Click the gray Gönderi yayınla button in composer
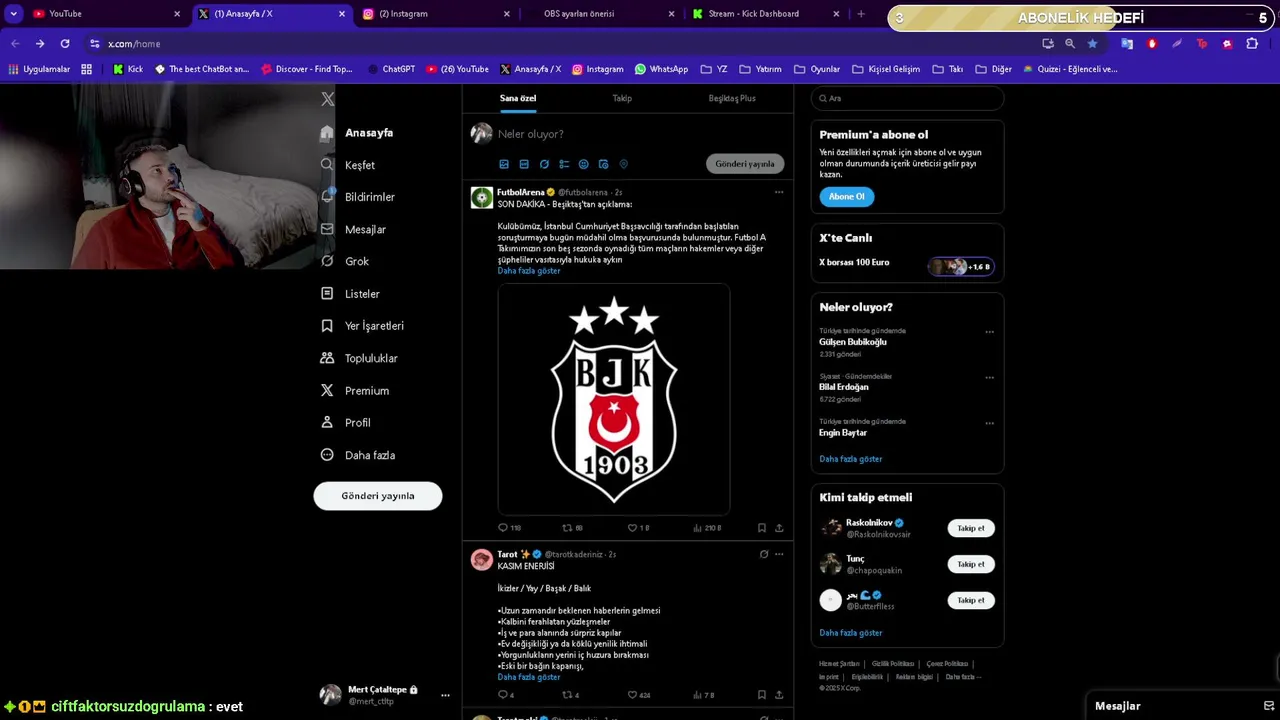This screenshot has height=720, width=1280. coord(745,164)
